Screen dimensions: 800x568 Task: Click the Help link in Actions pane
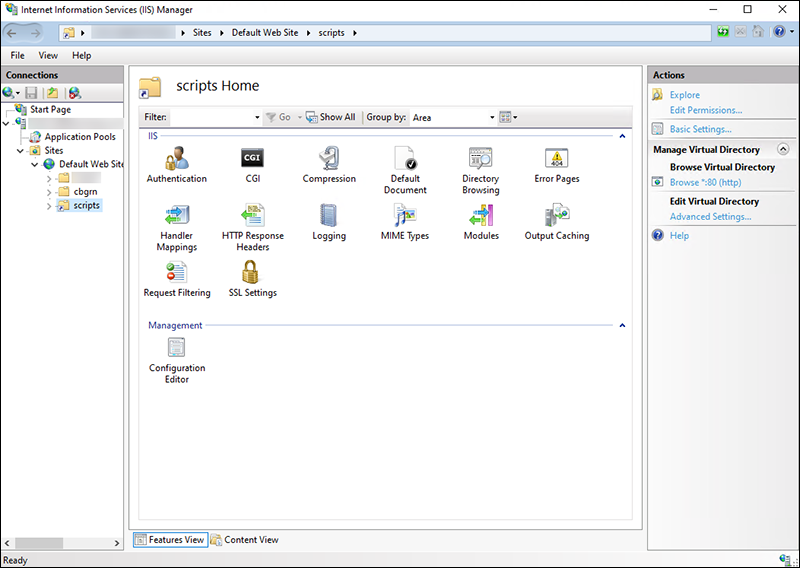679,235
